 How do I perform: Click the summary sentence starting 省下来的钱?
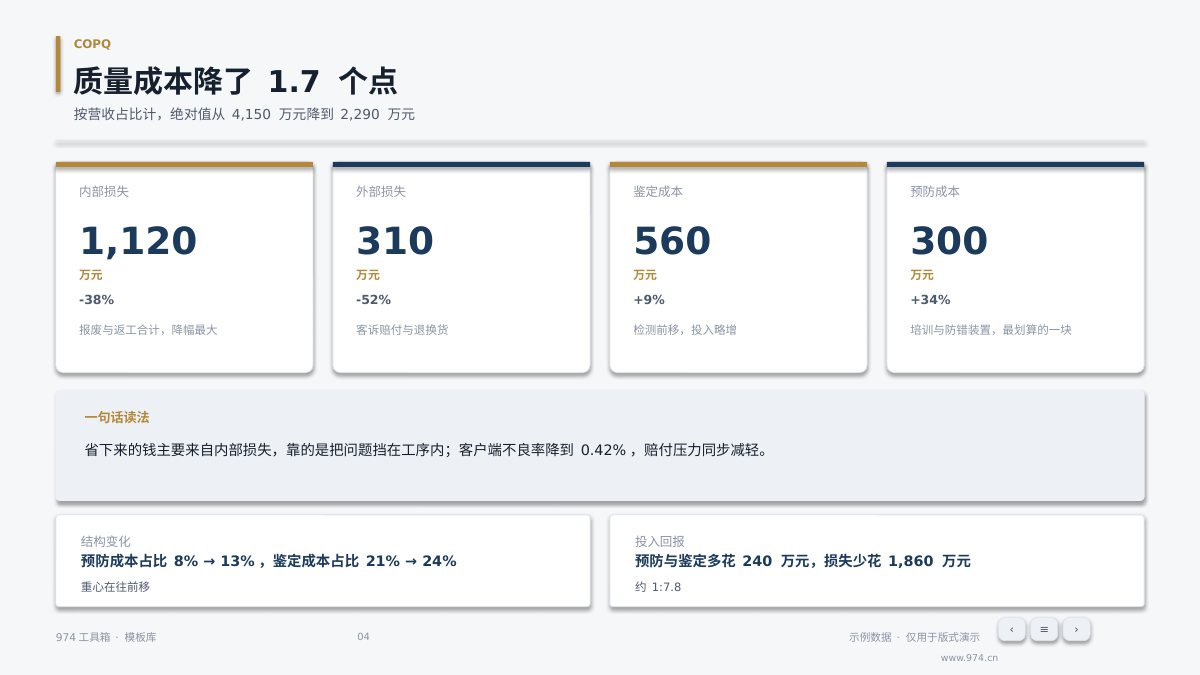coord(429,450)
